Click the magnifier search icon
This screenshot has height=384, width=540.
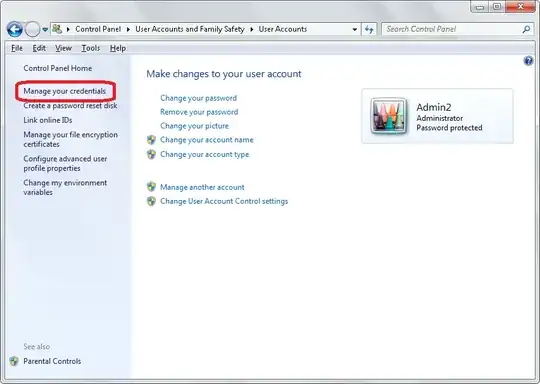526,30
